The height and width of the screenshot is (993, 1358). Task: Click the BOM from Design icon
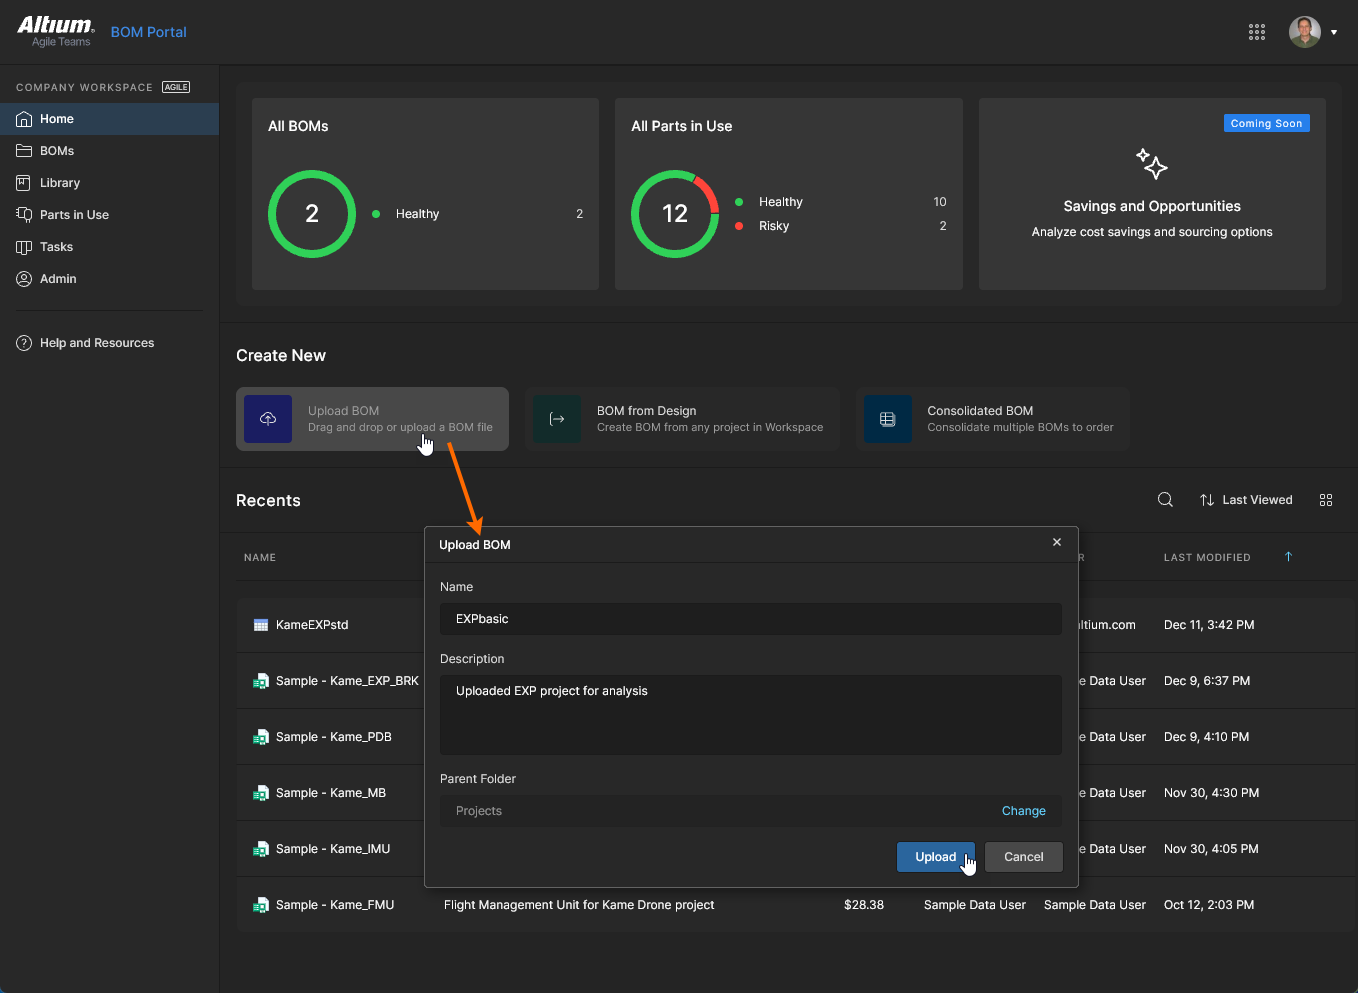click(557, 419)
